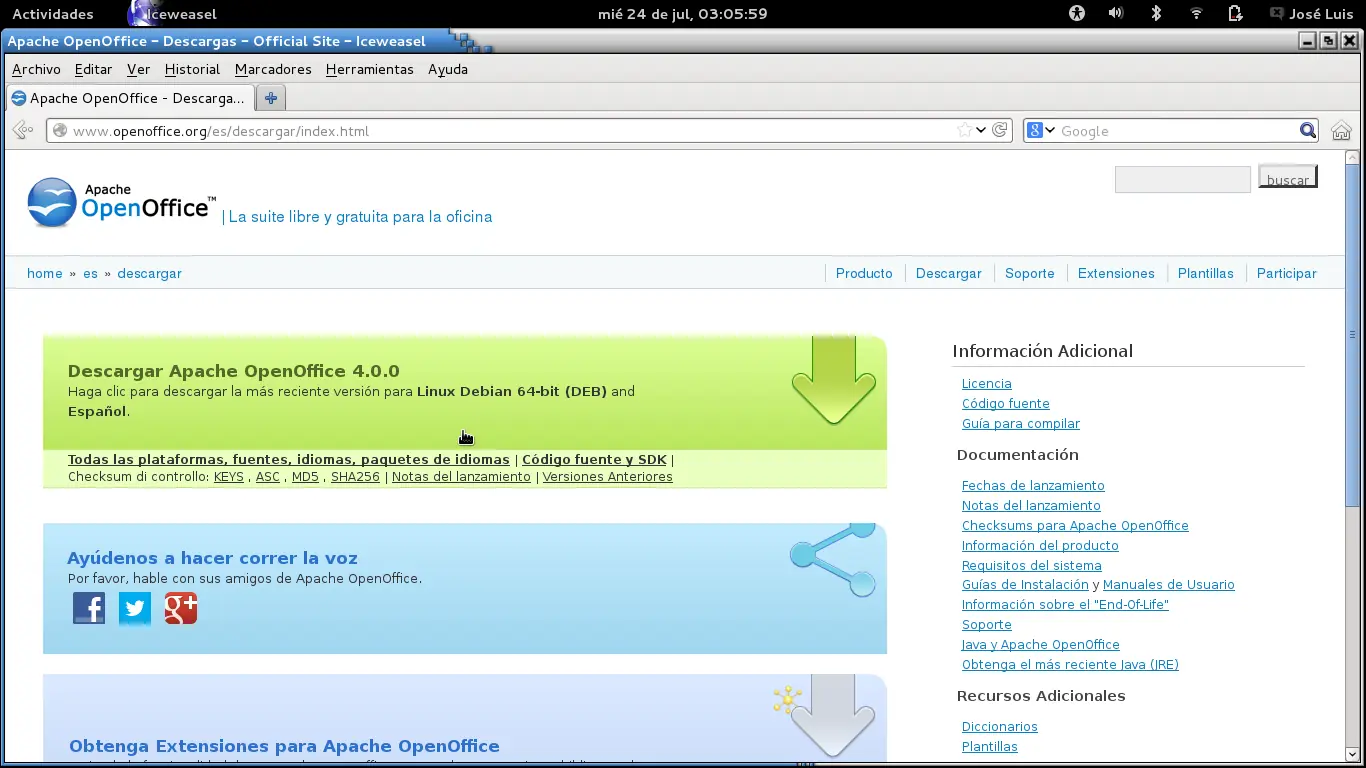Open Fechas de lanzamiento link
The width and height of the screenshot is (1366, 768).
[1033, 486]
